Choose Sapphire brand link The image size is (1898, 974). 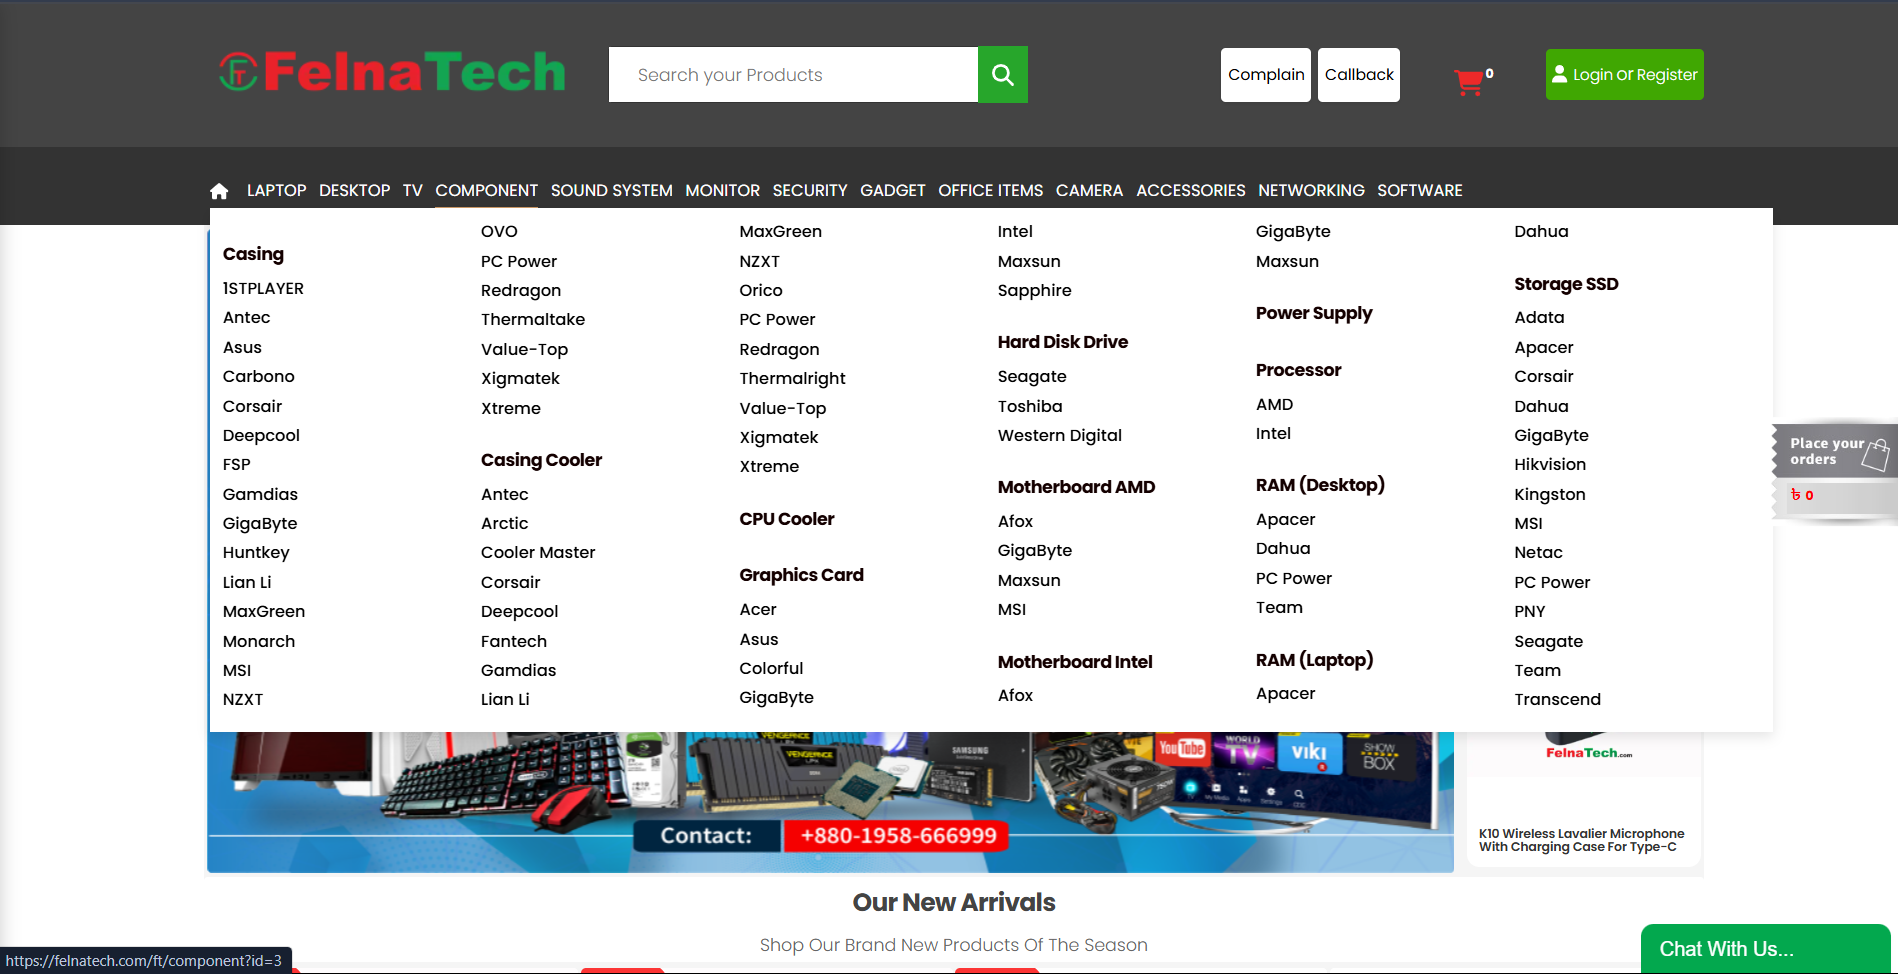pyautogui.click(x=1034, y=290)
